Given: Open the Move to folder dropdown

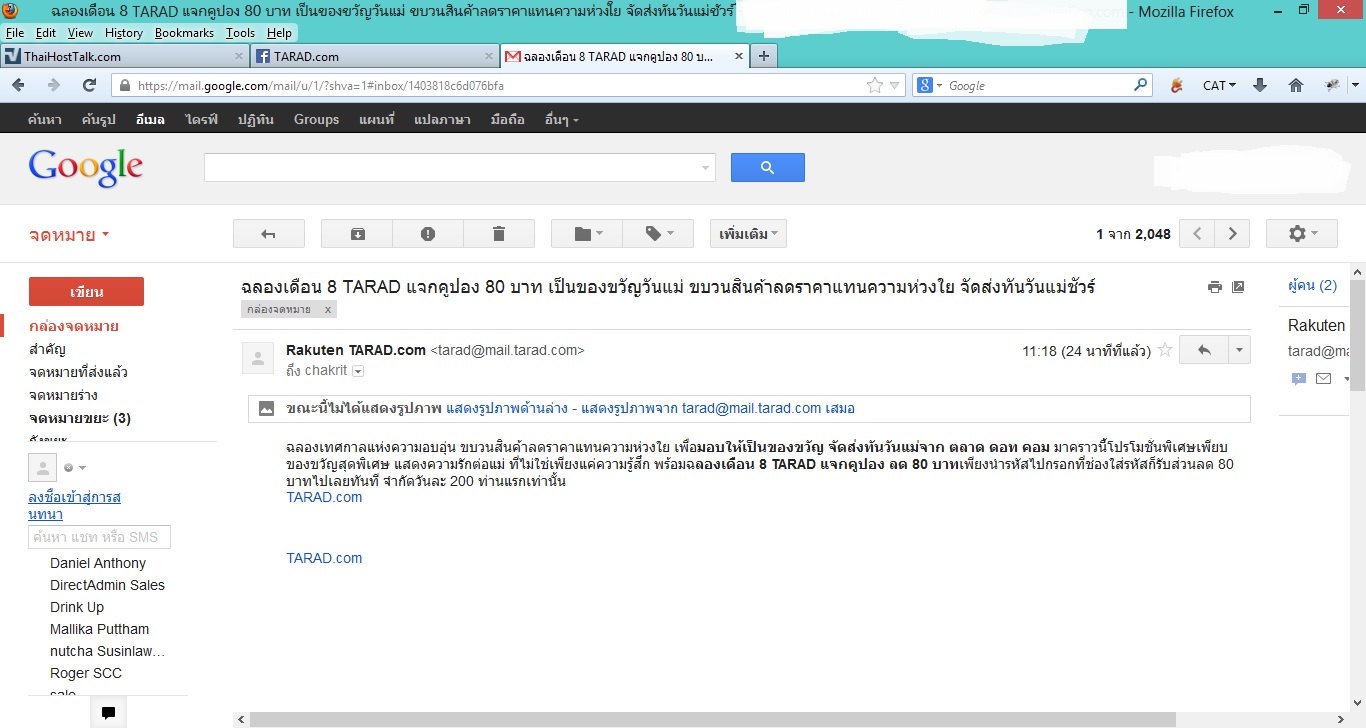Looking at the screenshot, I should (587, 234).
